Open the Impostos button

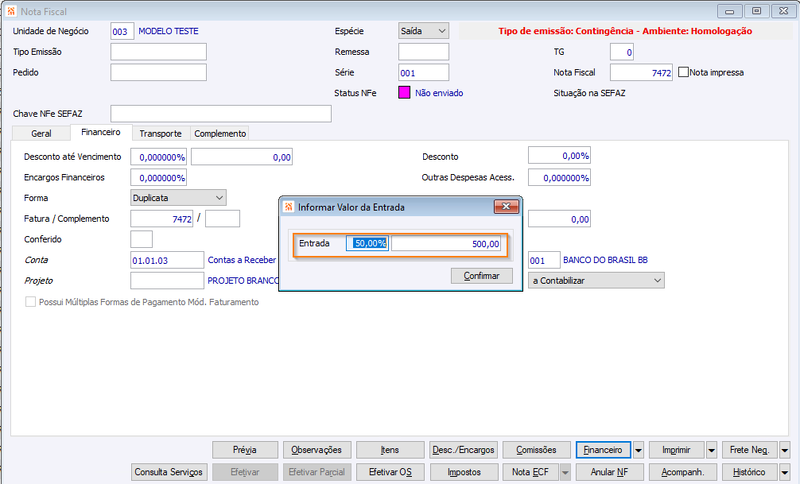tap(464, 472)
